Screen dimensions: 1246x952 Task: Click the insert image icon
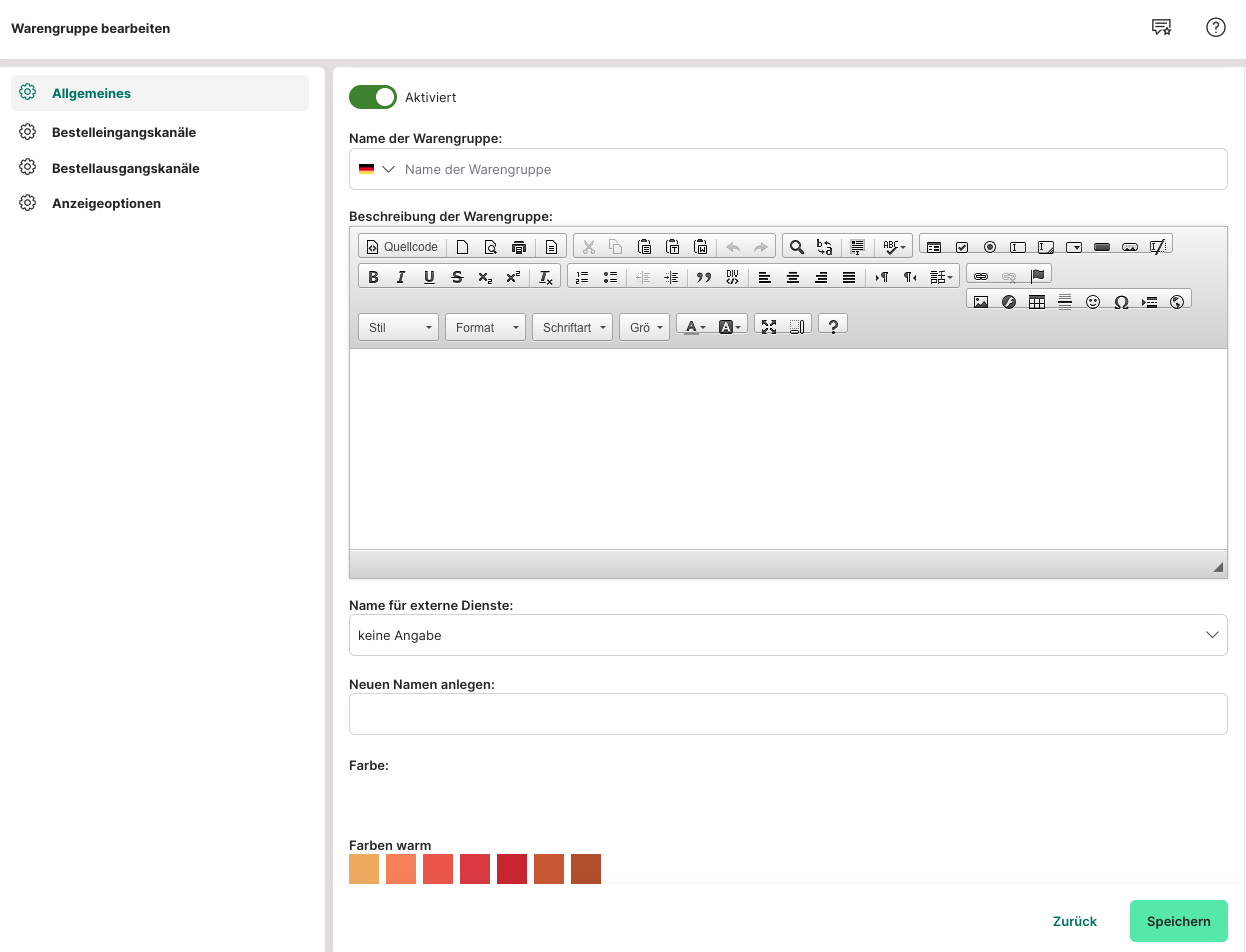[981, 302]
